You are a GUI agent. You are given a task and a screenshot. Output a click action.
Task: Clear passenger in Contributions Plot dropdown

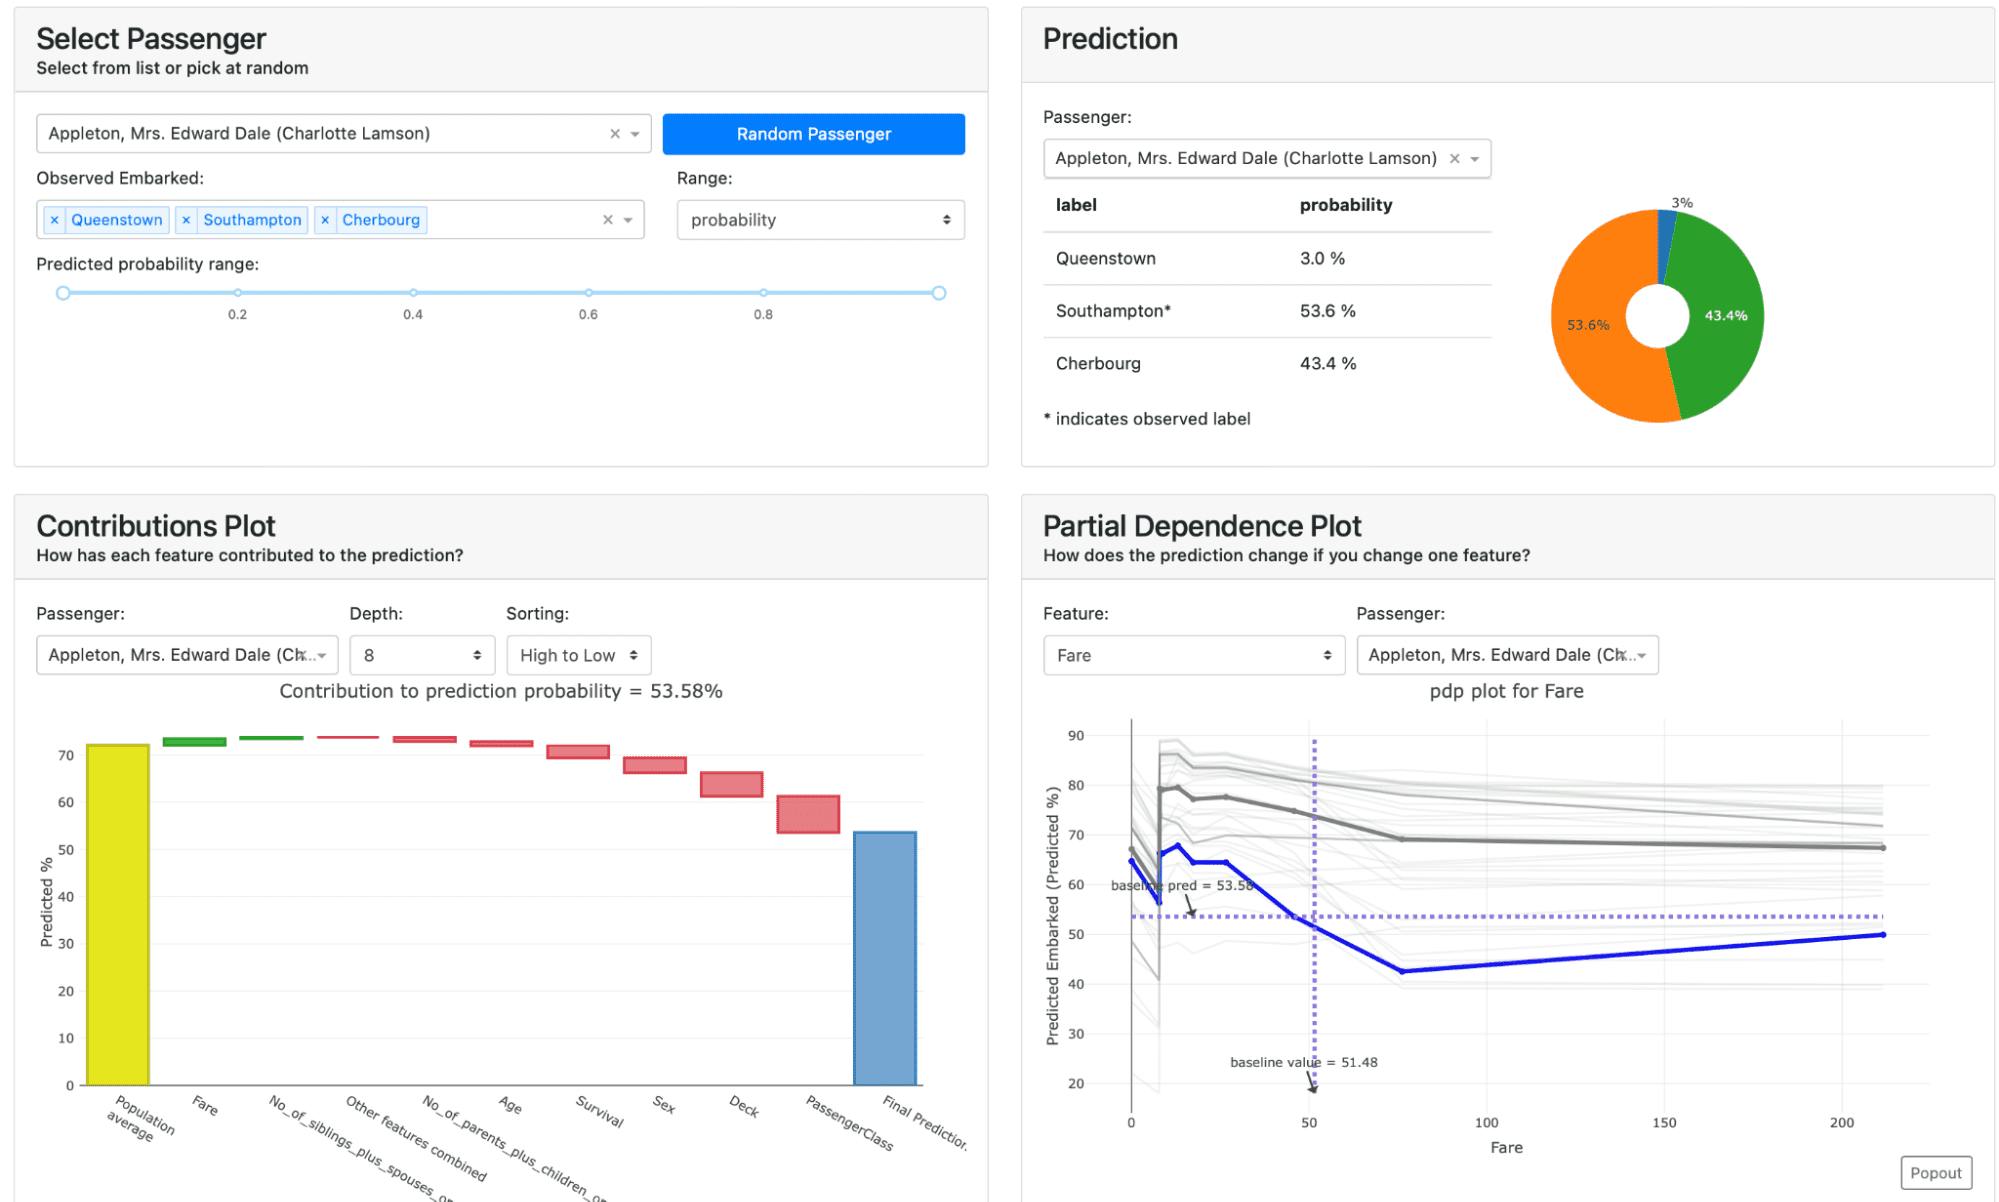[304, 655]
